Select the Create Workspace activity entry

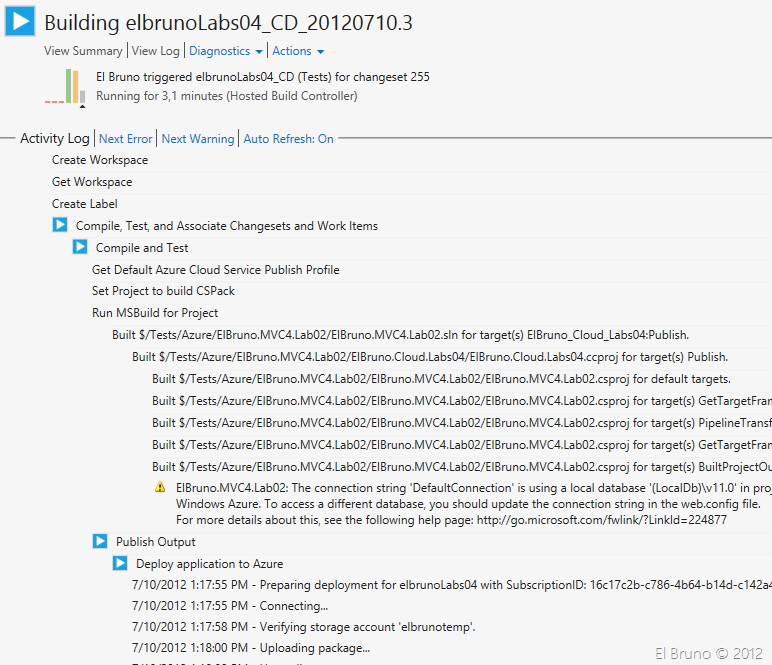[100, 160]
